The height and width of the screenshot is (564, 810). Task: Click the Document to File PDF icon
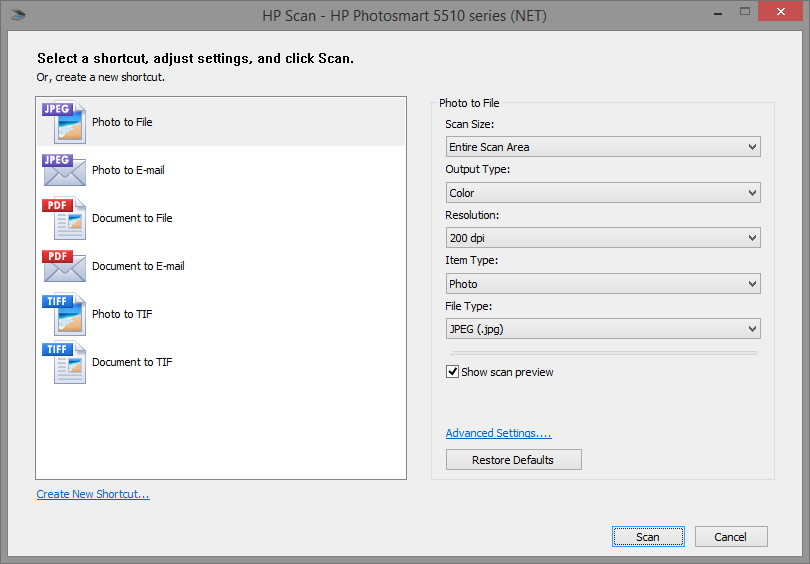coord(64,218)
